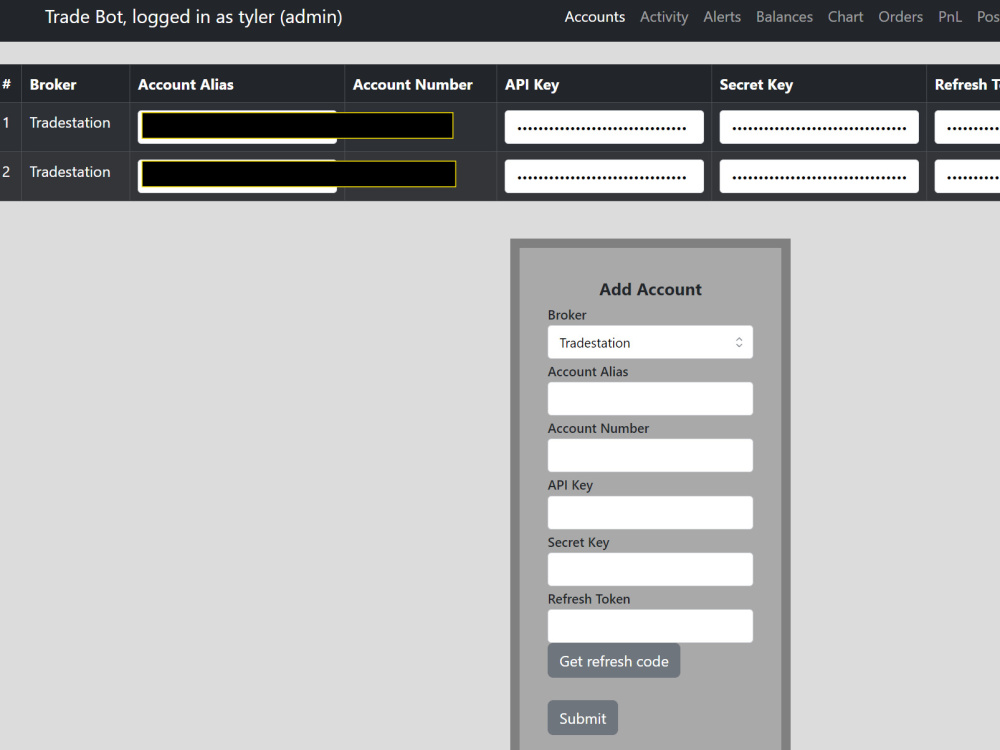Click the Account Alias column header
The width and height of the screenshot is (1000, 750).
(186, 84)
